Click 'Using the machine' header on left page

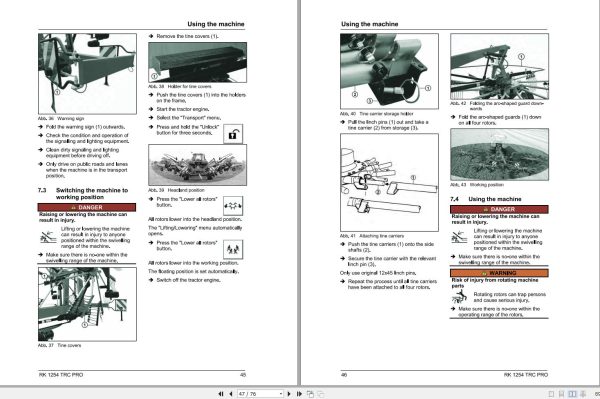pos(216,24)
